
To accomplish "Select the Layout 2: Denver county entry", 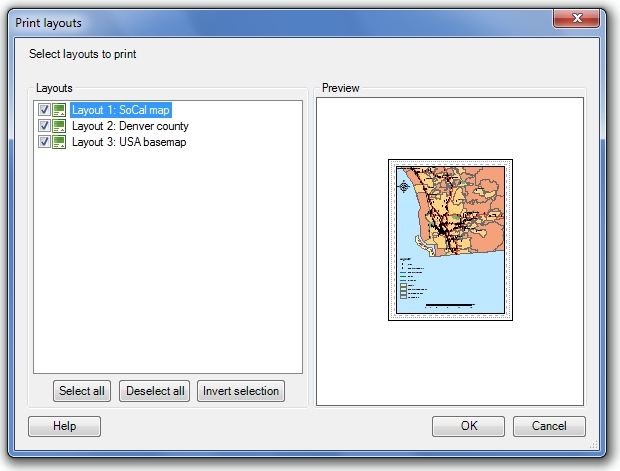I will coord(130,126).
